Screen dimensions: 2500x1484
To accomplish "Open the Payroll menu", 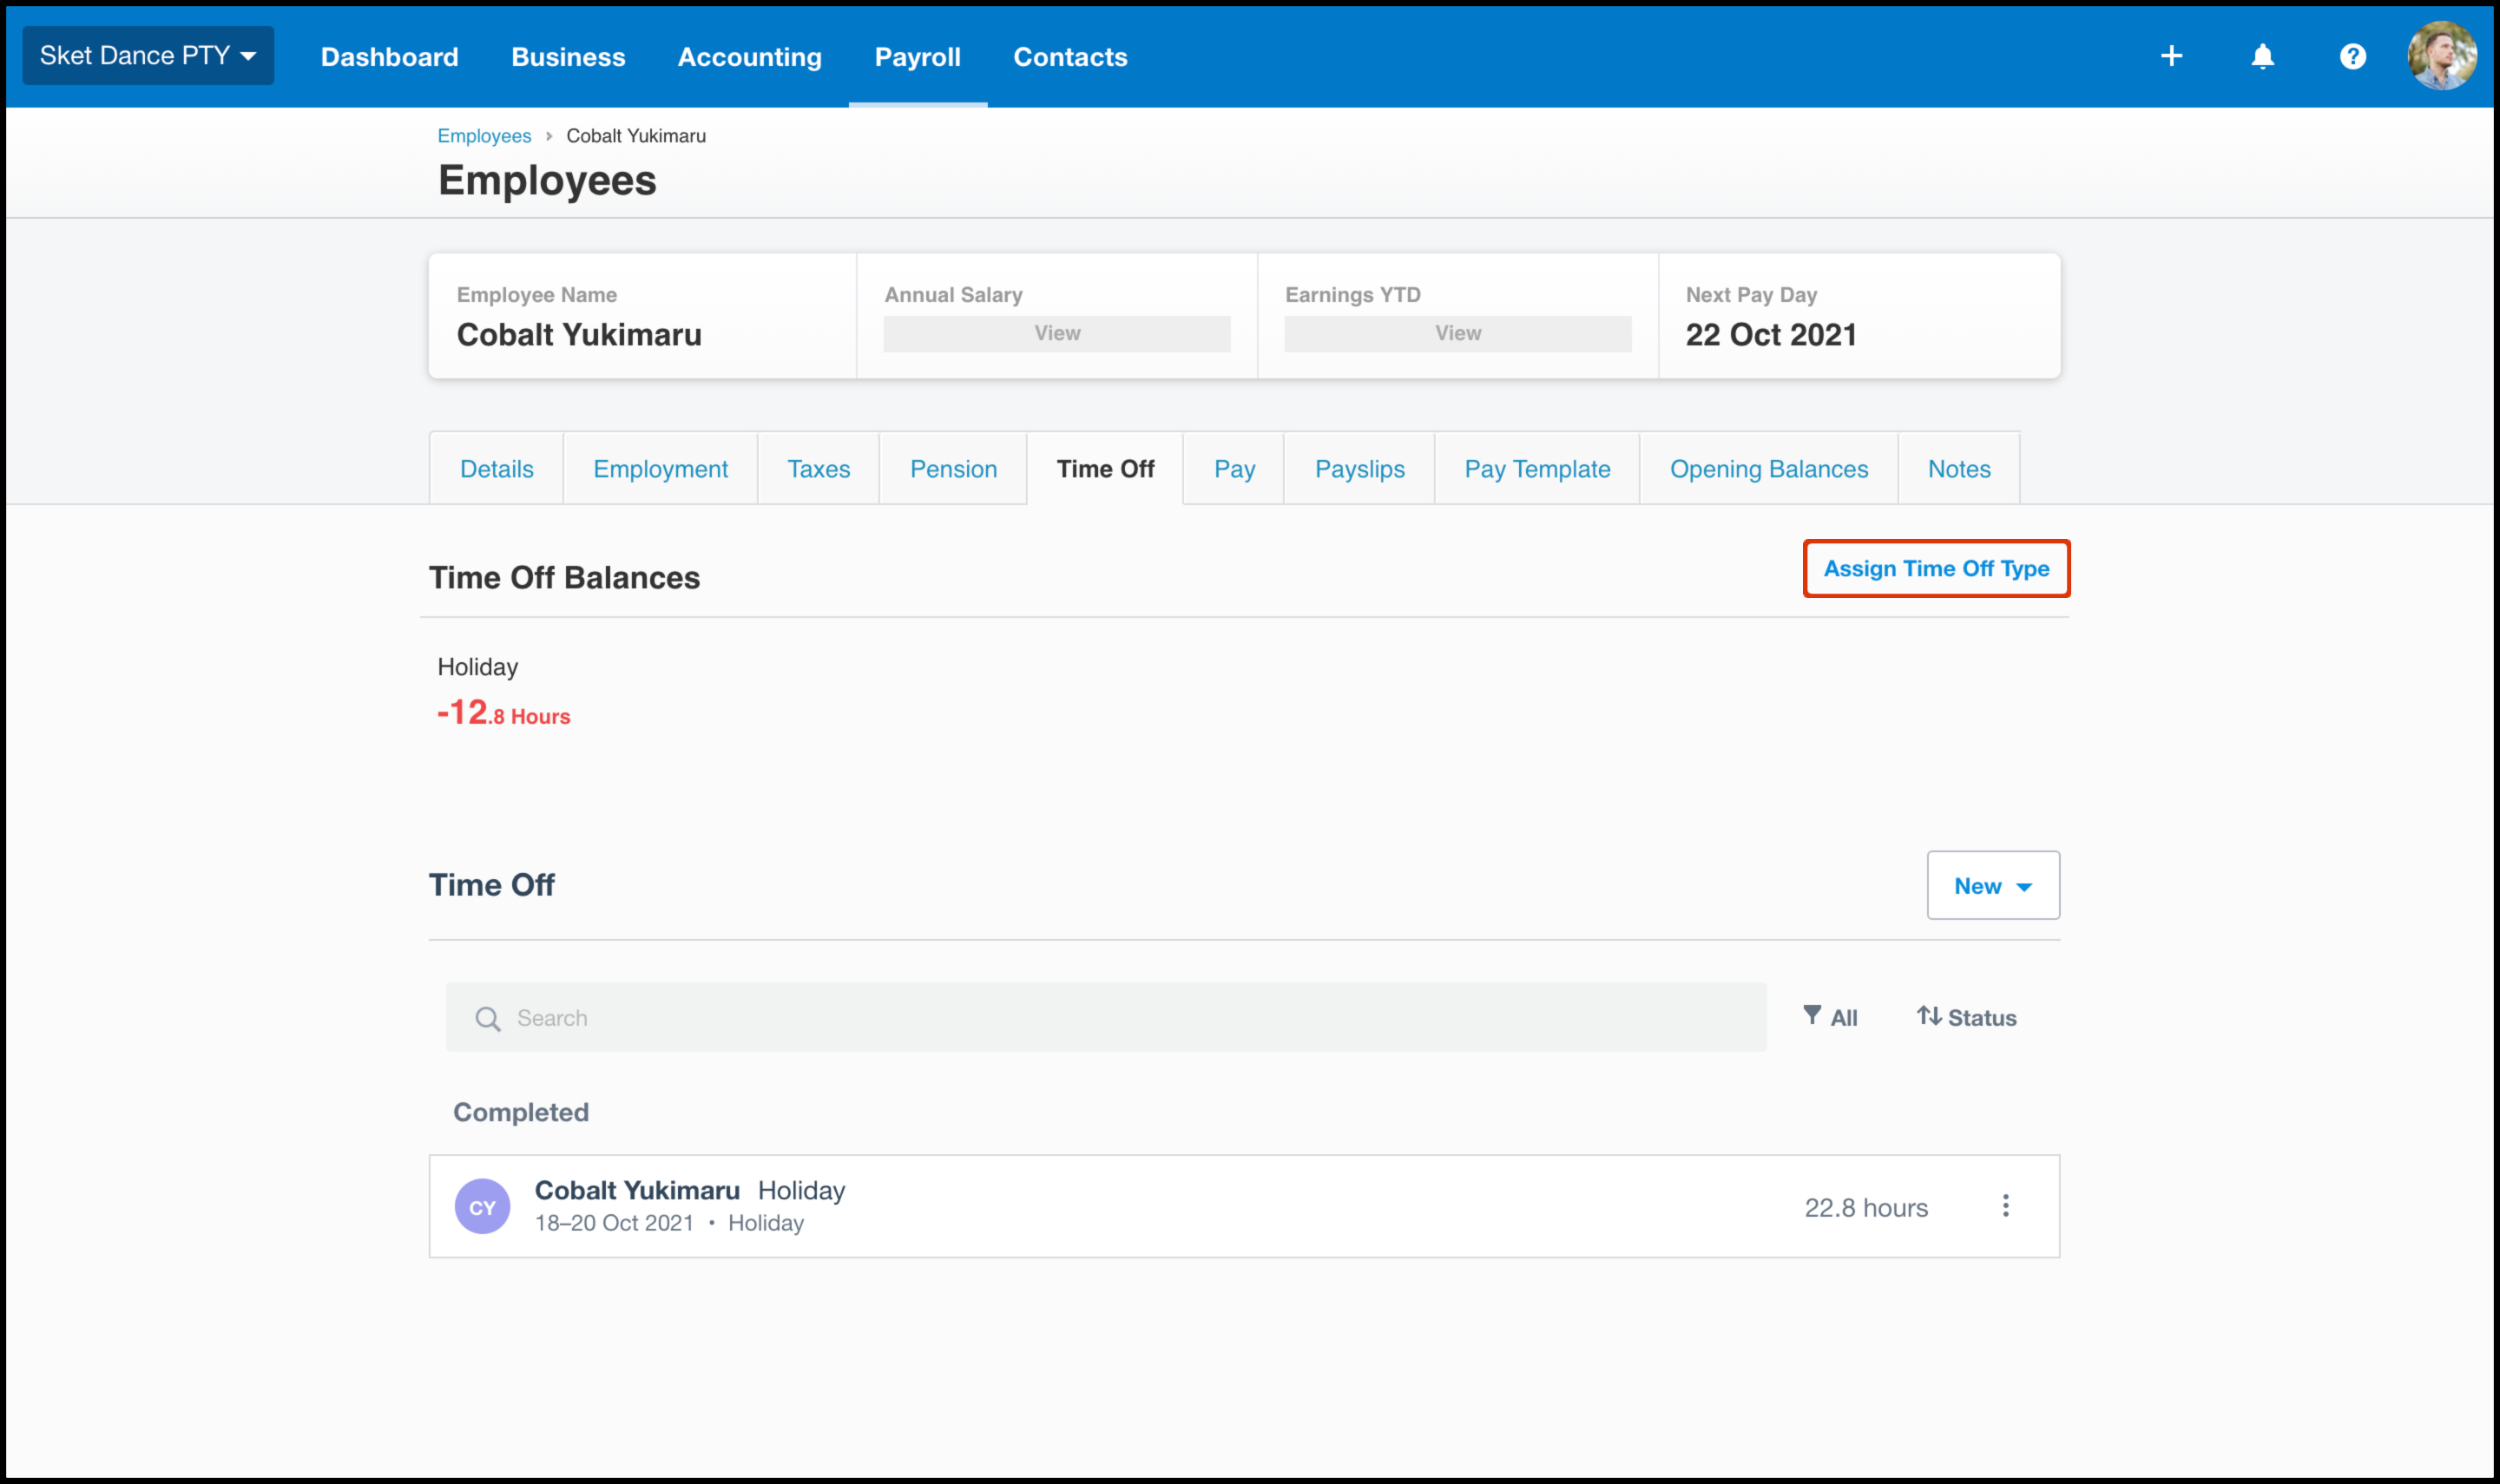I will pyautogui.click(x=917, y=57).
